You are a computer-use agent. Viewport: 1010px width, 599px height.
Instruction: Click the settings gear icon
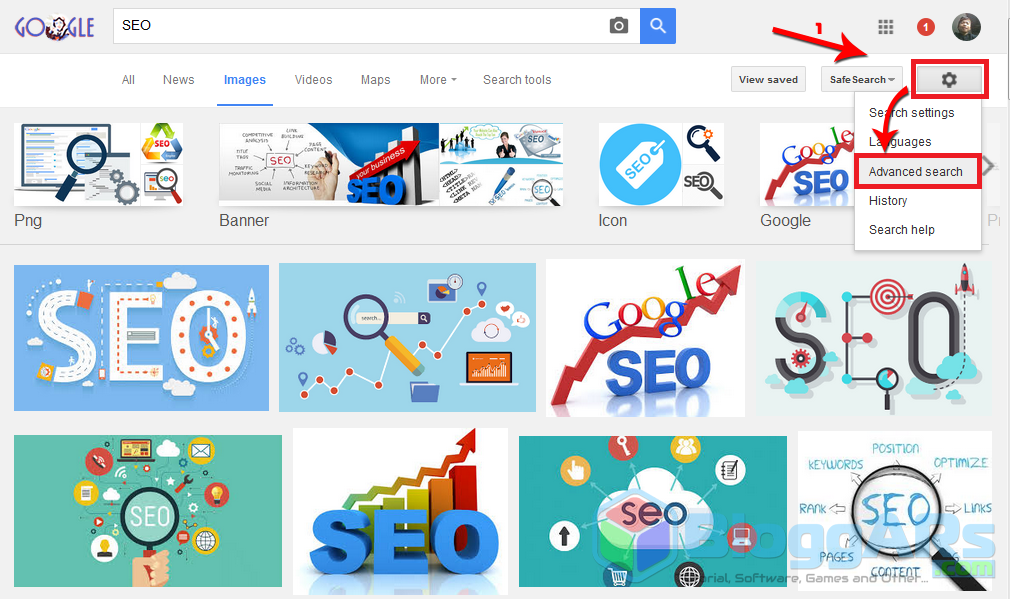tap(949, 79)
